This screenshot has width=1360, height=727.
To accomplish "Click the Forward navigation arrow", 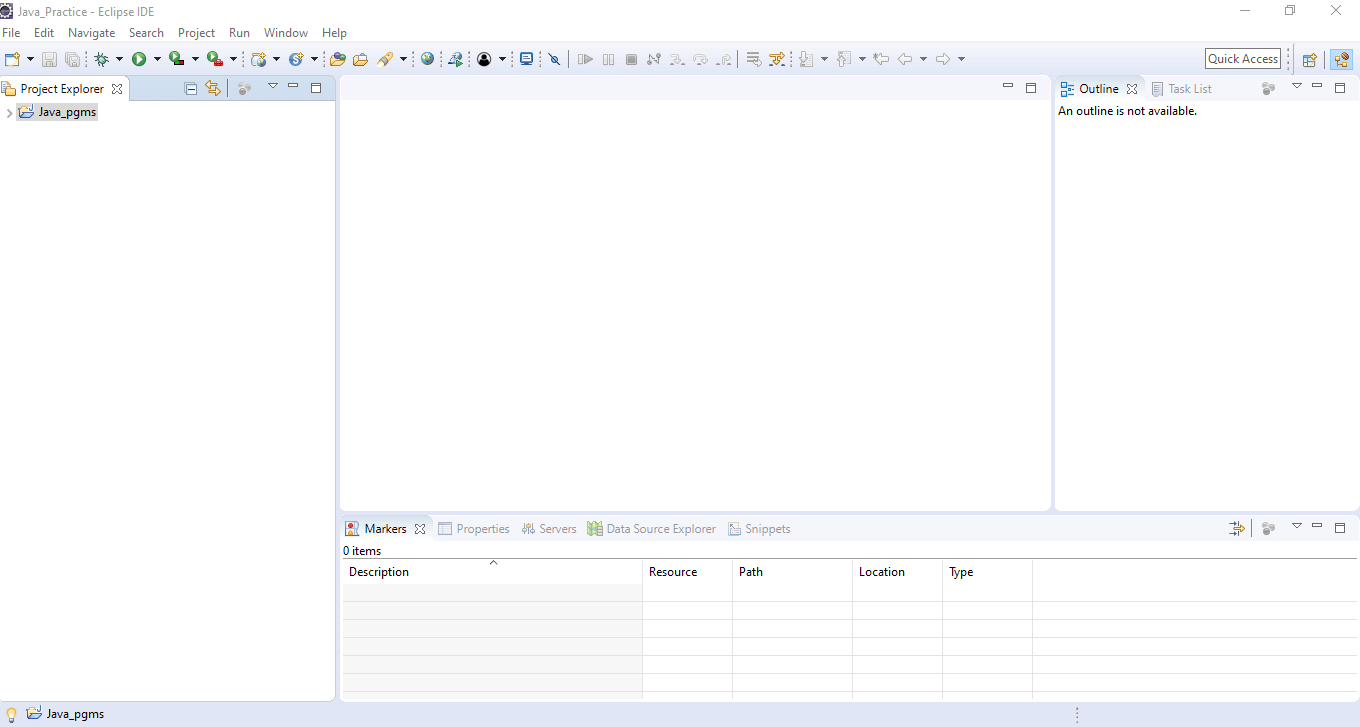I will pos(942,59).
